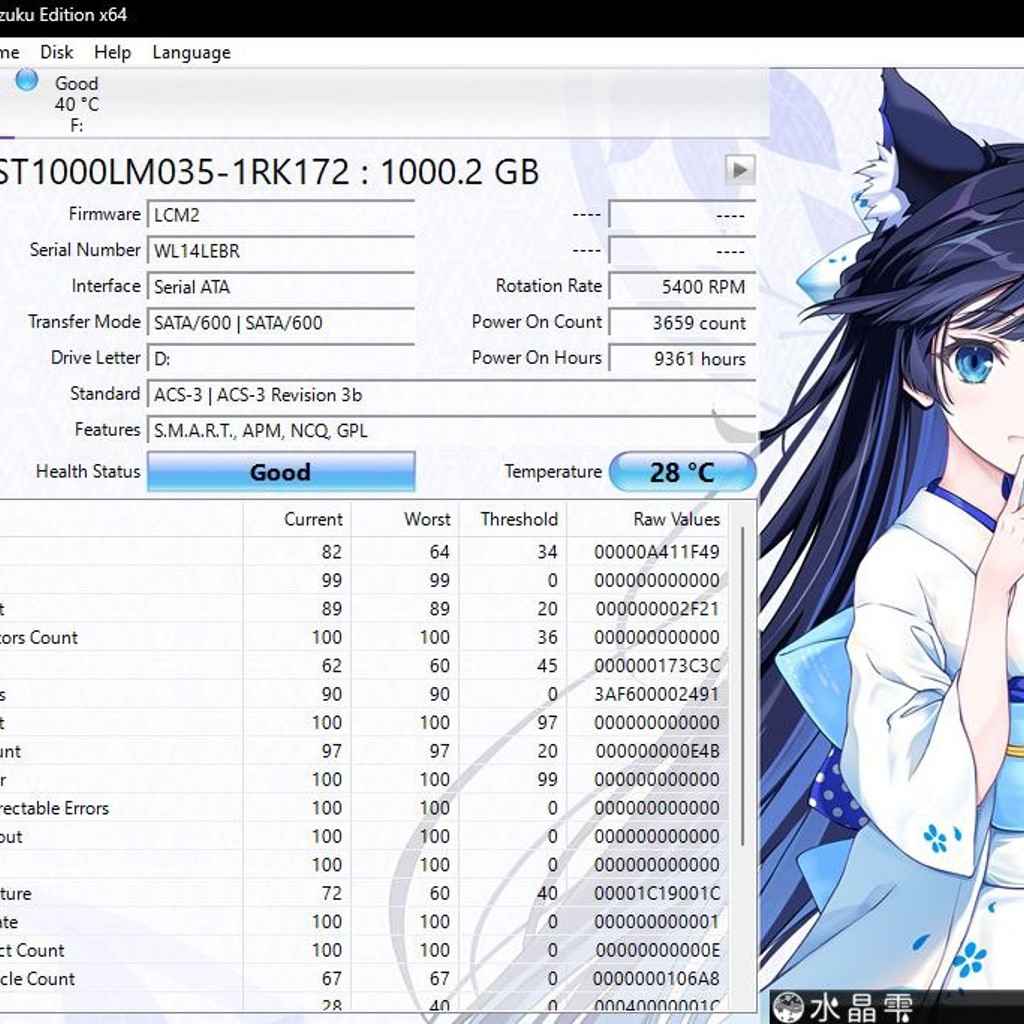Open the Language menu

(191, 52)
